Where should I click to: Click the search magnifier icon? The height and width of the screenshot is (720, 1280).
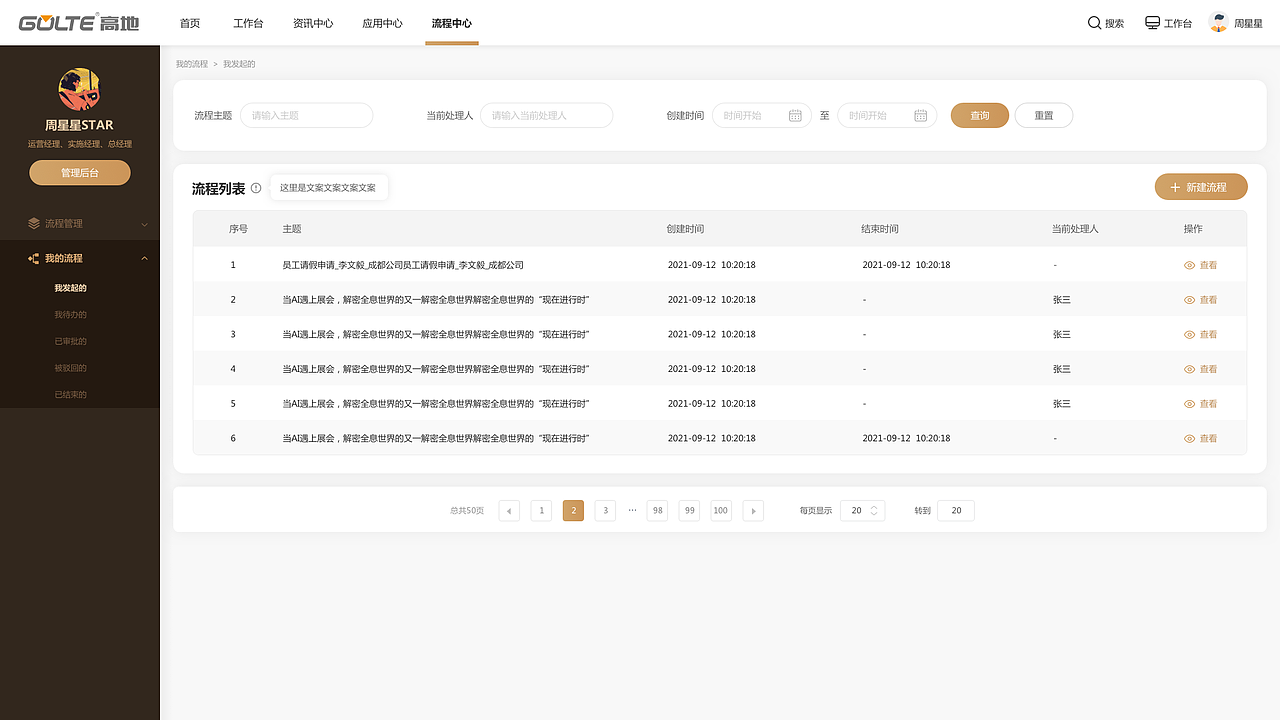click(1094, 23)
